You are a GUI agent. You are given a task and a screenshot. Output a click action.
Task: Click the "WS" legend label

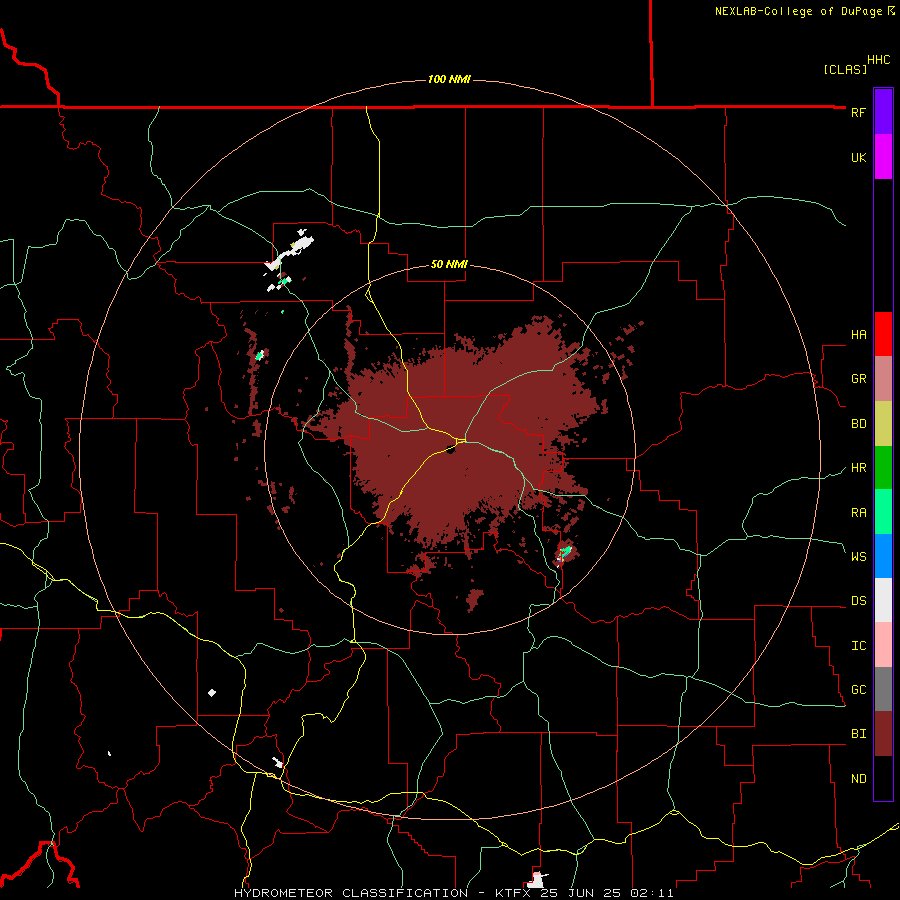tap(858, 557)
